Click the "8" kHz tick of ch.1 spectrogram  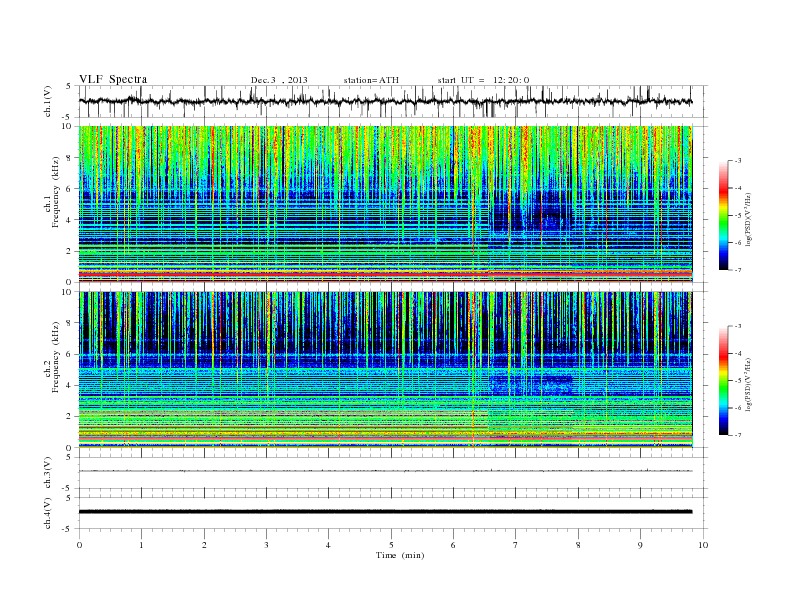point(70,158)
